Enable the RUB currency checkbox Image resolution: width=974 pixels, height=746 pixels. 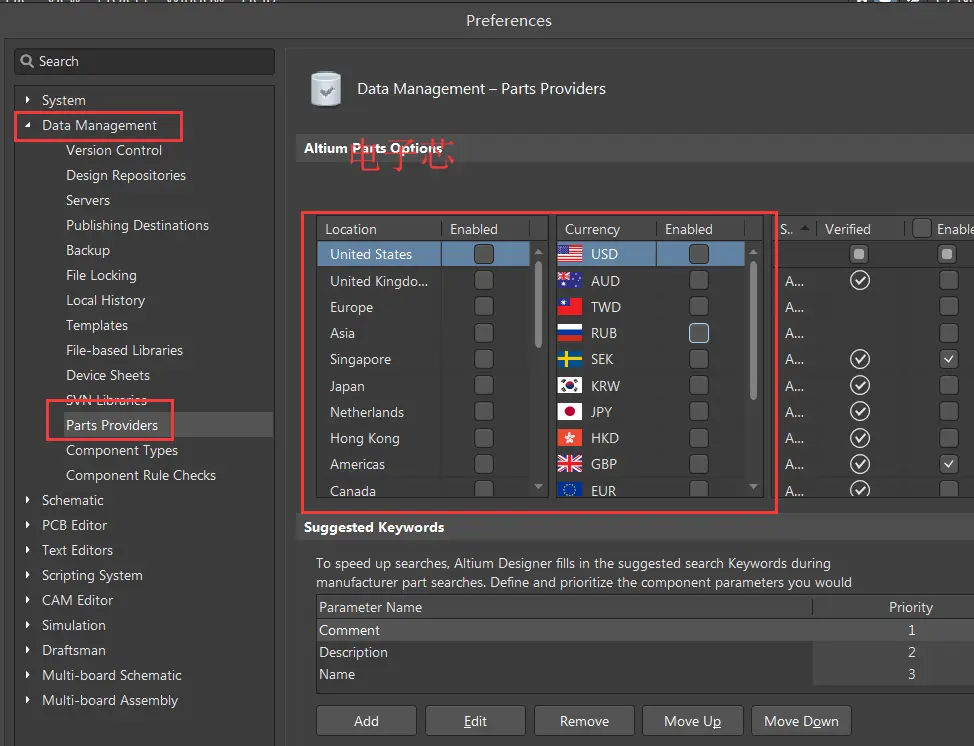coord(699,333)
